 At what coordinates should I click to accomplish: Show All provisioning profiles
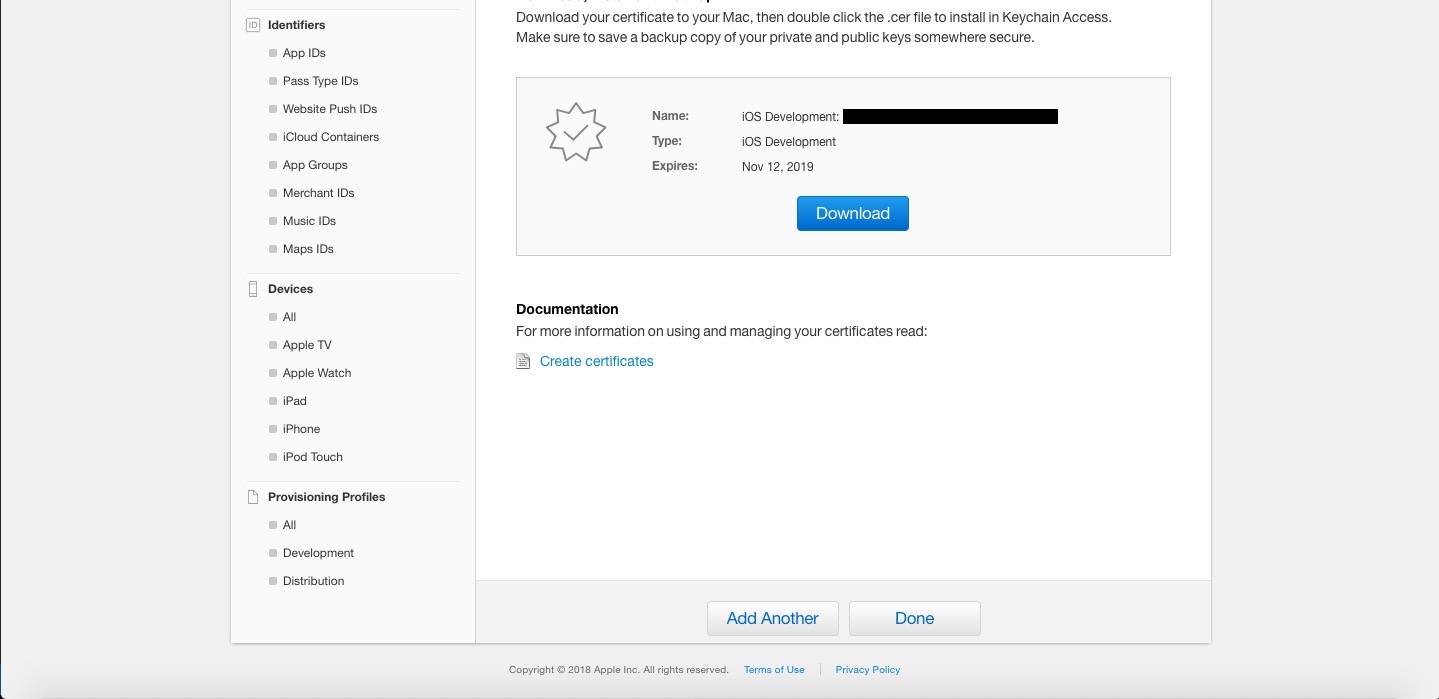point(289,525)
